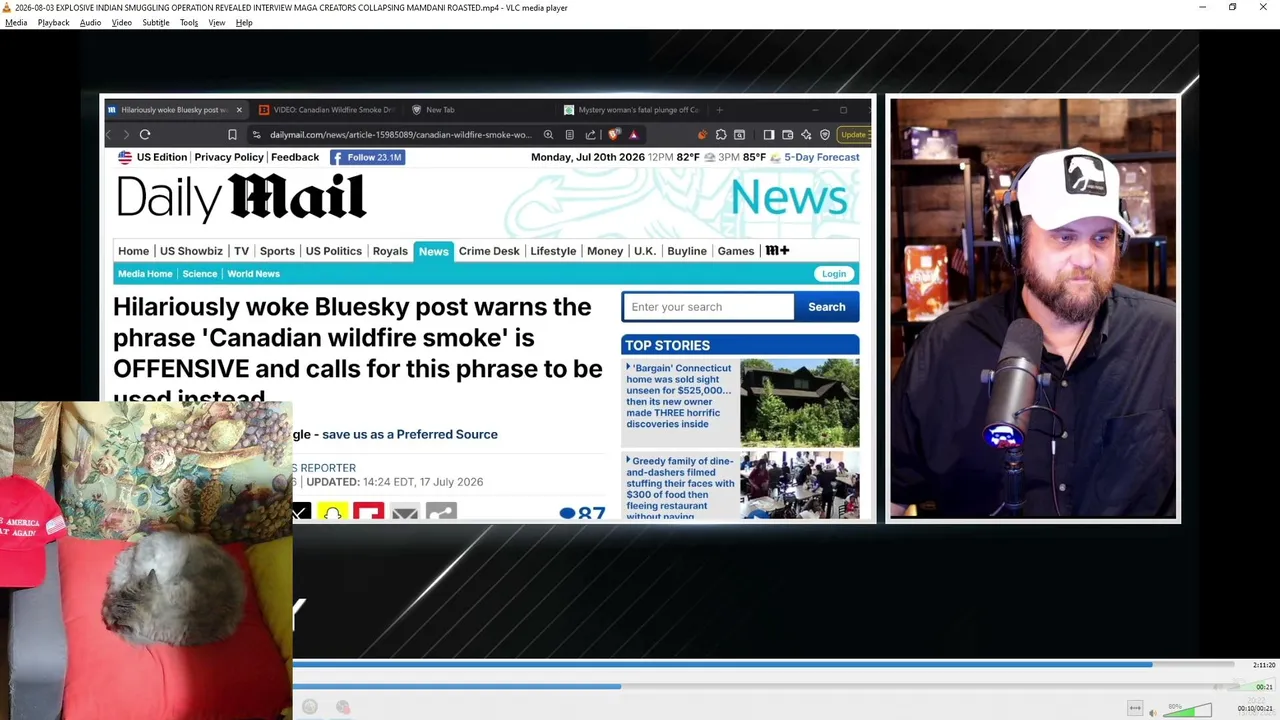Click the VPN shield icon in browser toolbar
1280x720 pixels.
point(825,135)
